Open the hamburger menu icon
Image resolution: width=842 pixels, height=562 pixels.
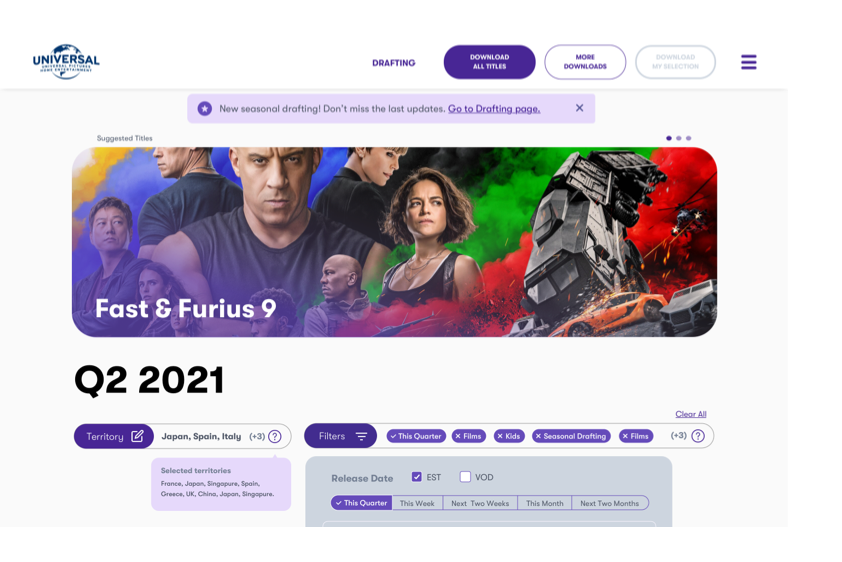749,62
